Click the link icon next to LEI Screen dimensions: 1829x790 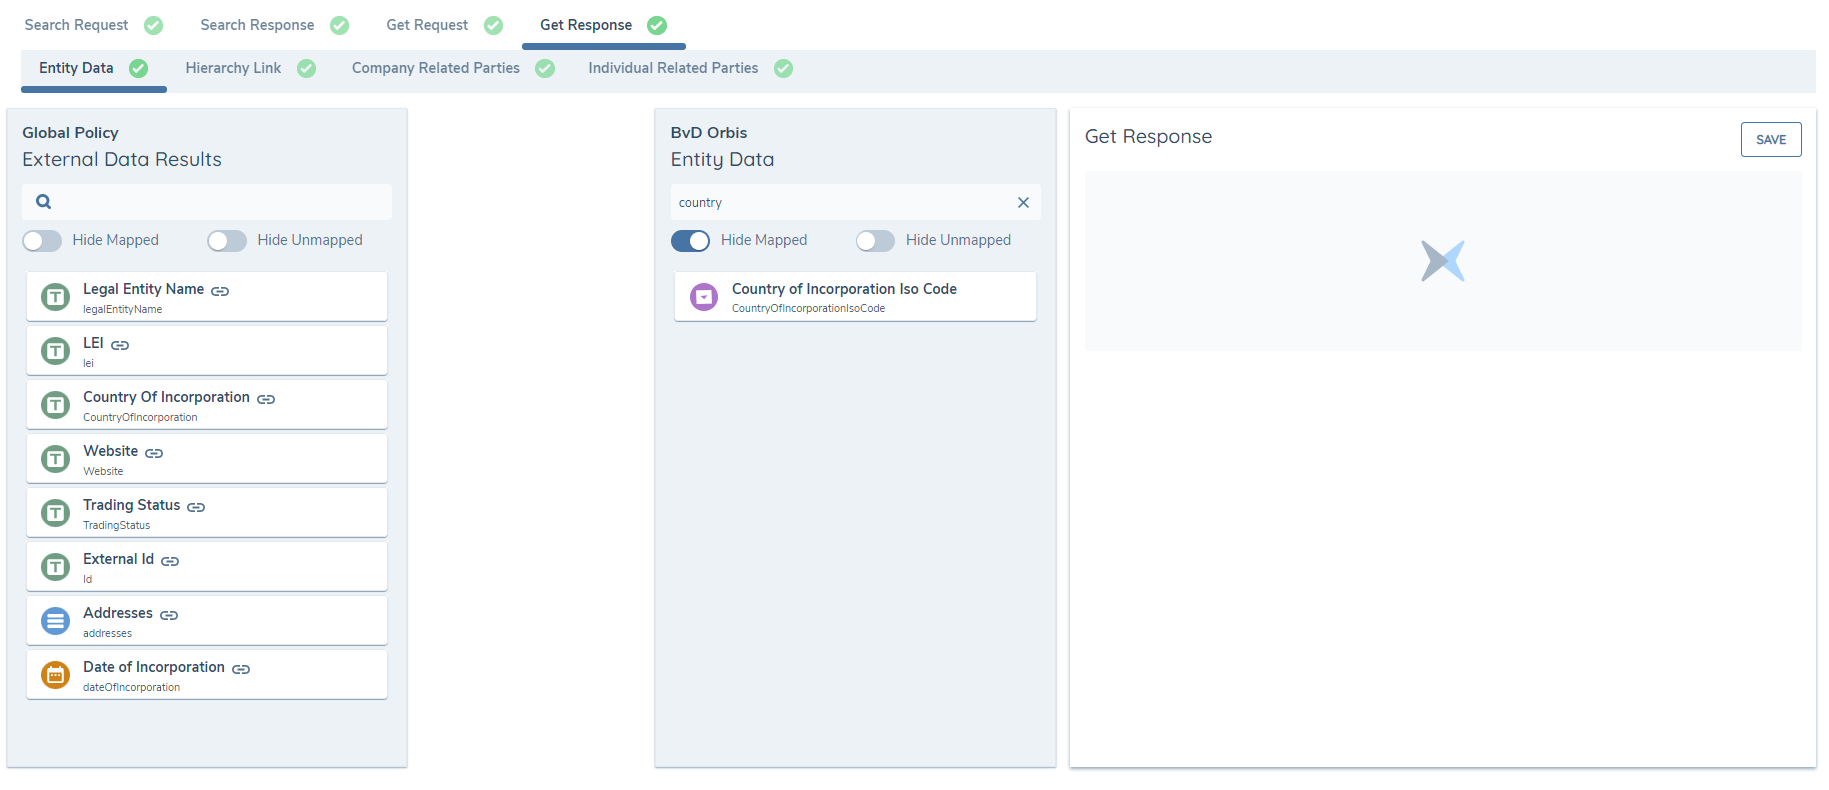click(120, 345)
